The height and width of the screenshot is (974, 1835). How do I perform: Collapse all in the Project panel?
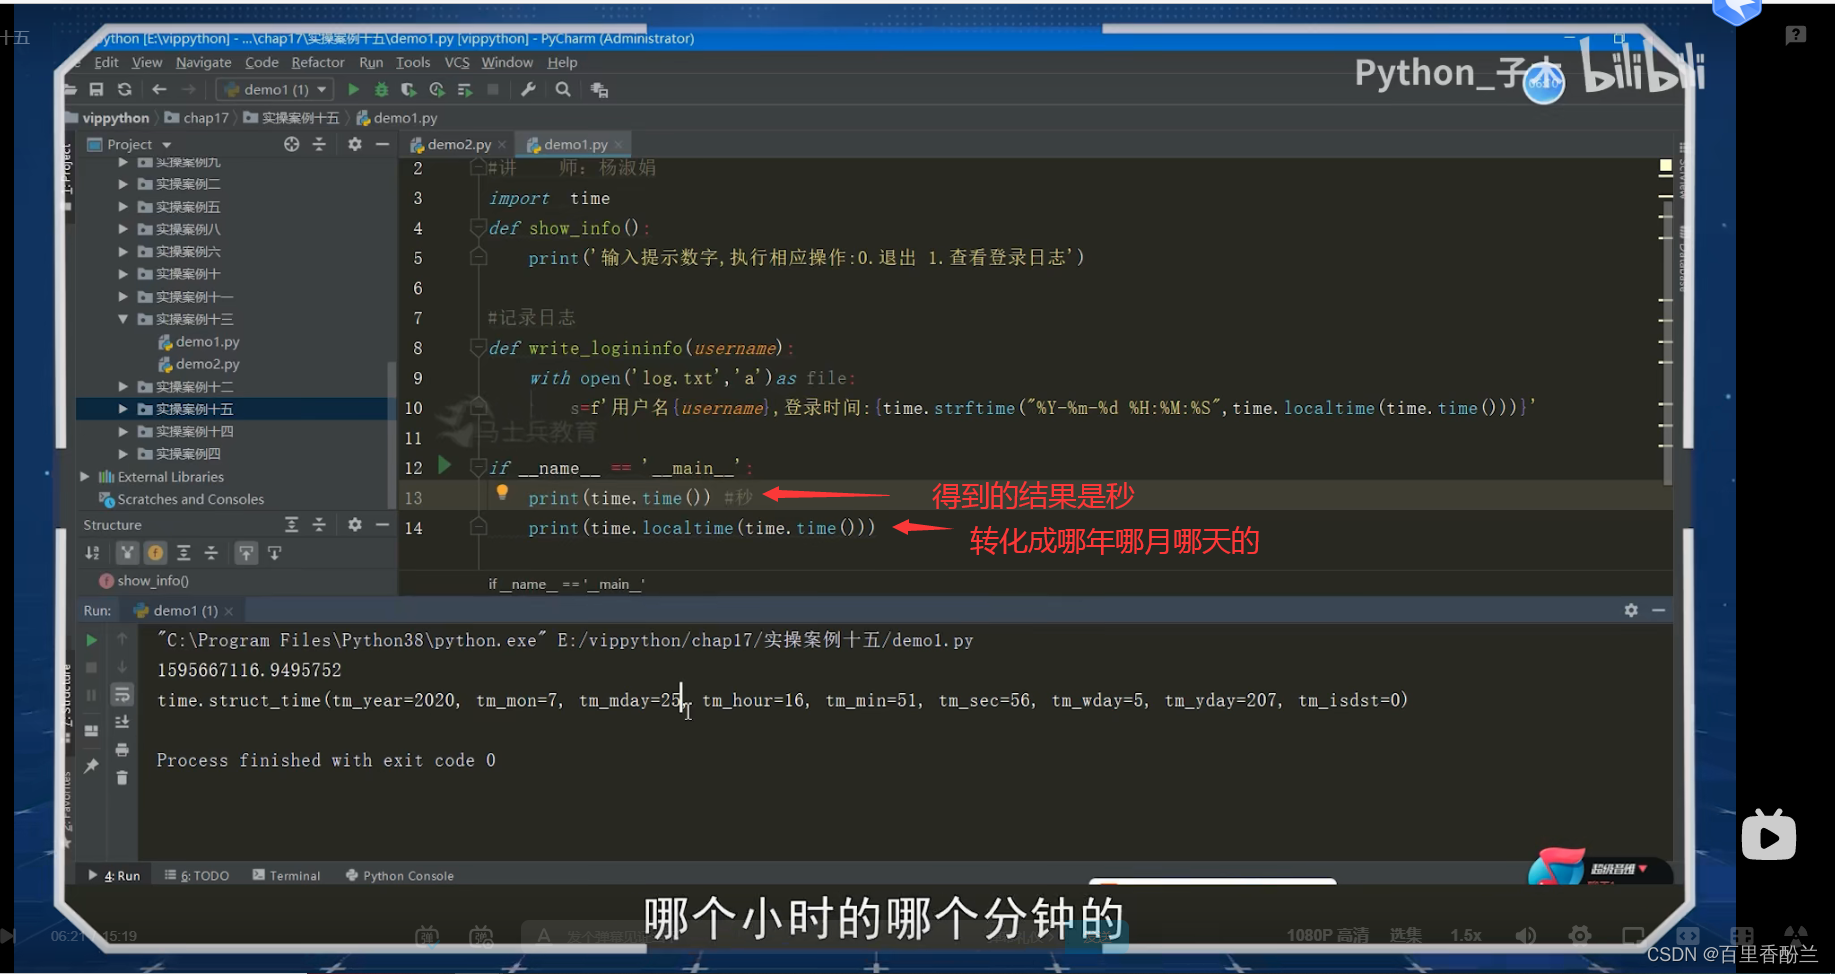pos(319,145)
